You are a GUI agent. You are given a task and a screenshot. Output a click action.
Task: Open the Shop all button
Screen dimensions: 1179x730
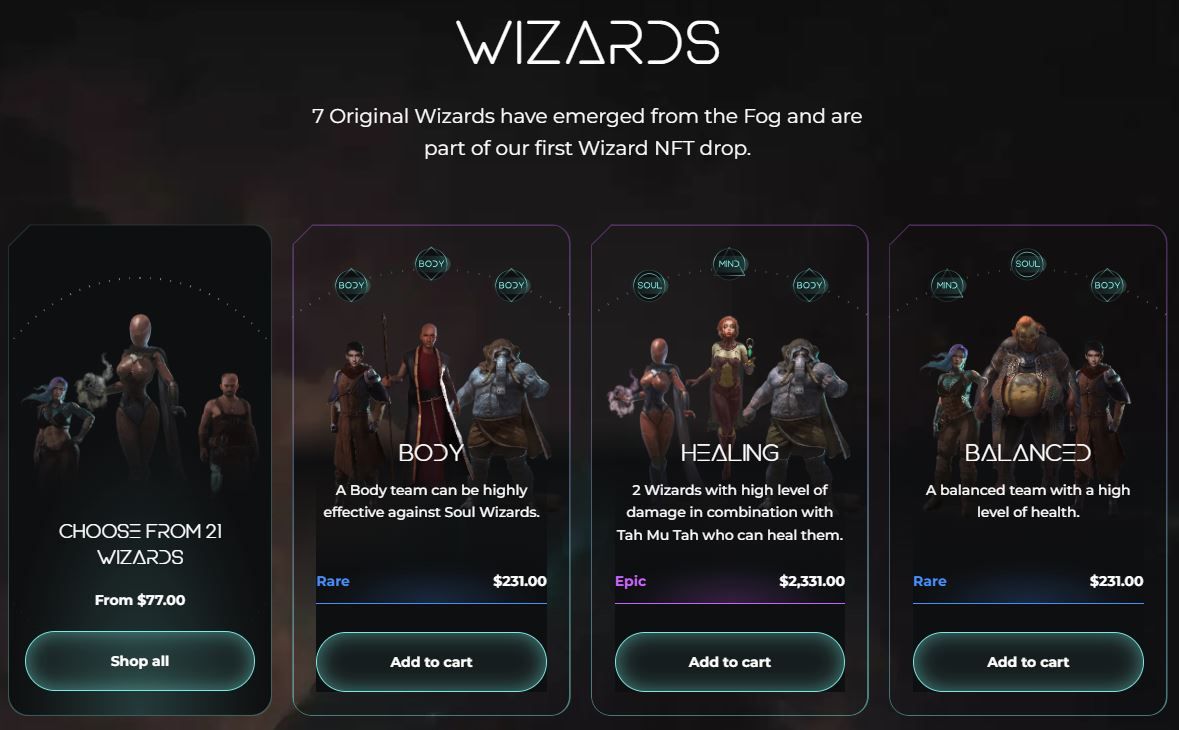140,661
